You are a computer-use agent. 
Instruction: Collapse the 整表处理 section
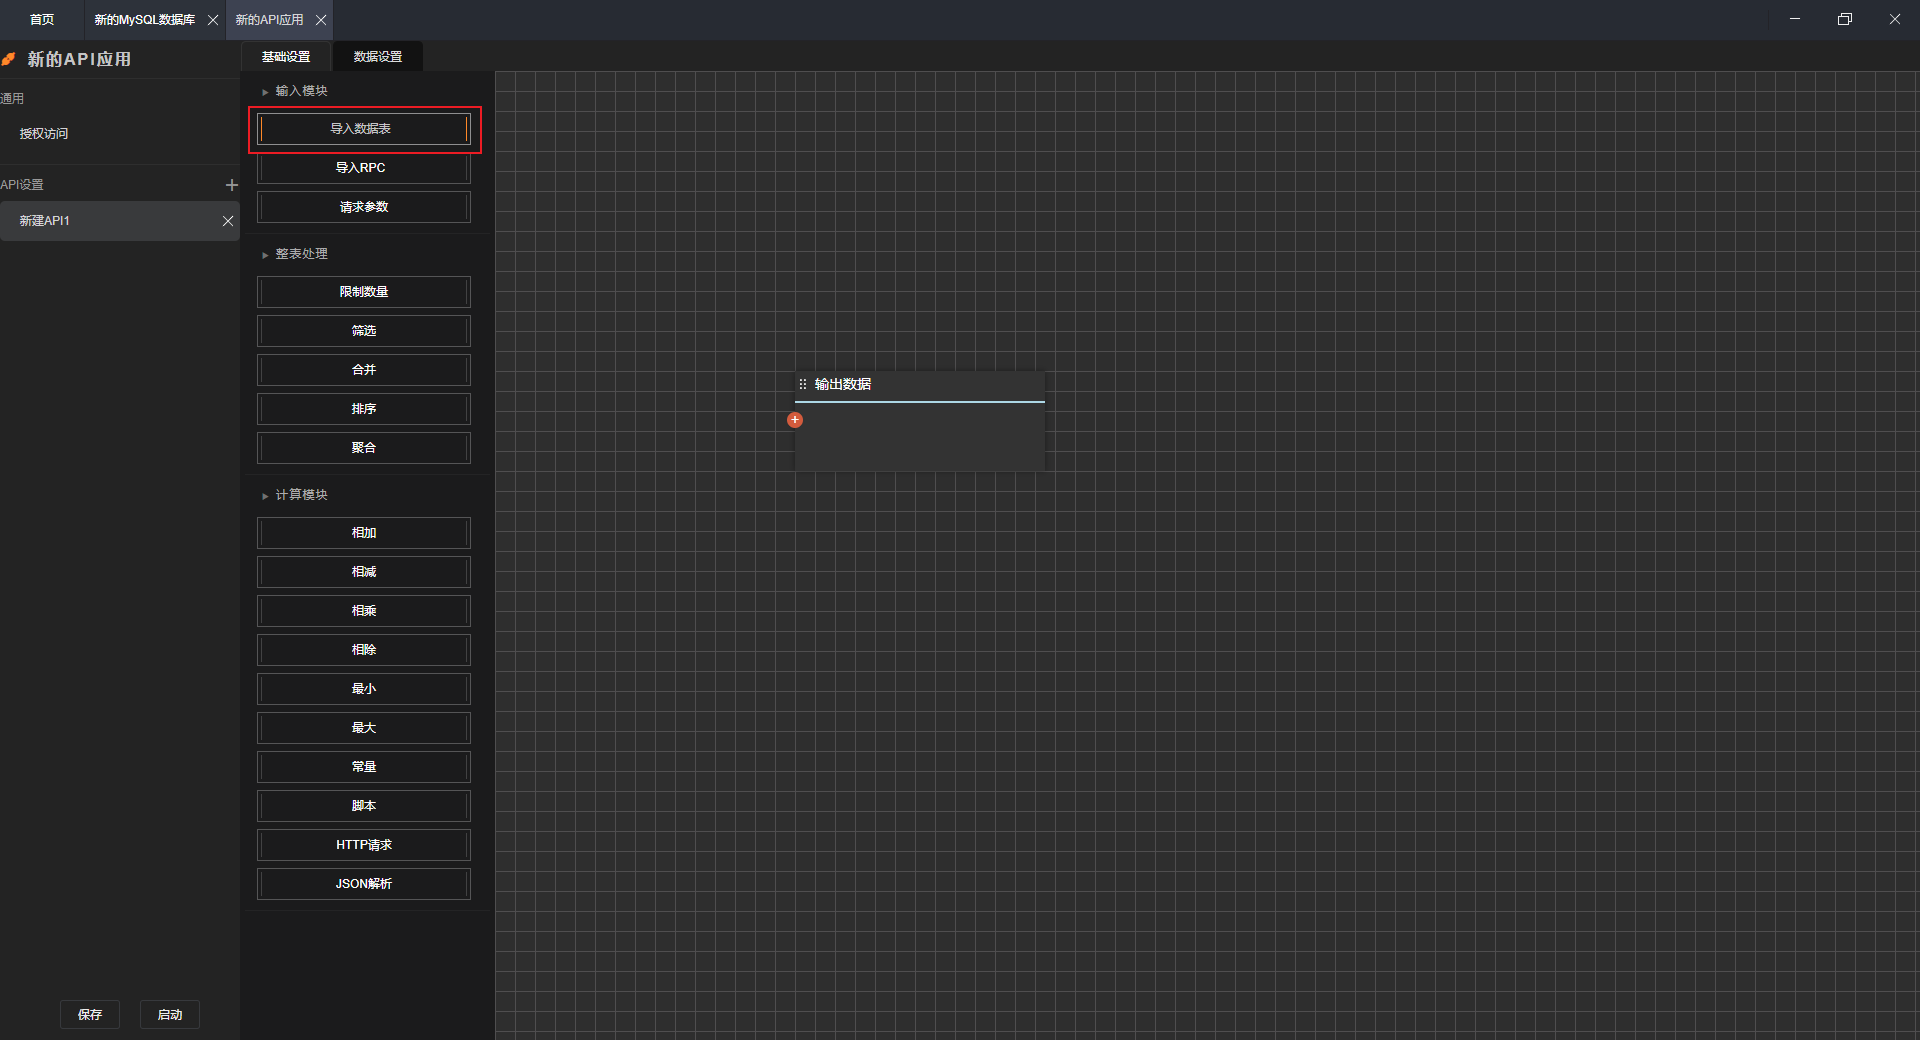tap(265, 255)
